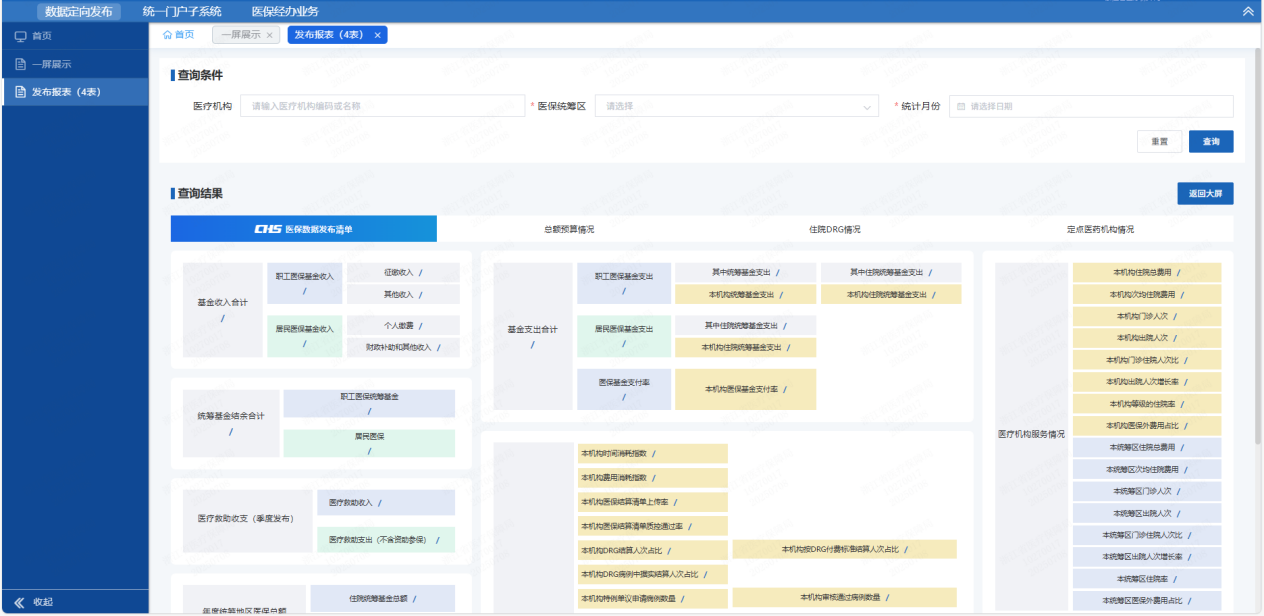Open the 定点医药机构情况 tab

(1100, 229)
